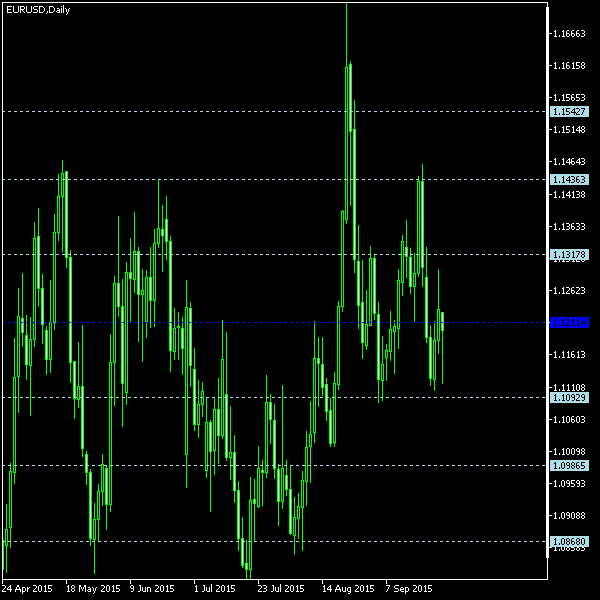Click the 1 Jul 2015 date label
The width and height of the screenshot is (600, 600).
point(215,589)
